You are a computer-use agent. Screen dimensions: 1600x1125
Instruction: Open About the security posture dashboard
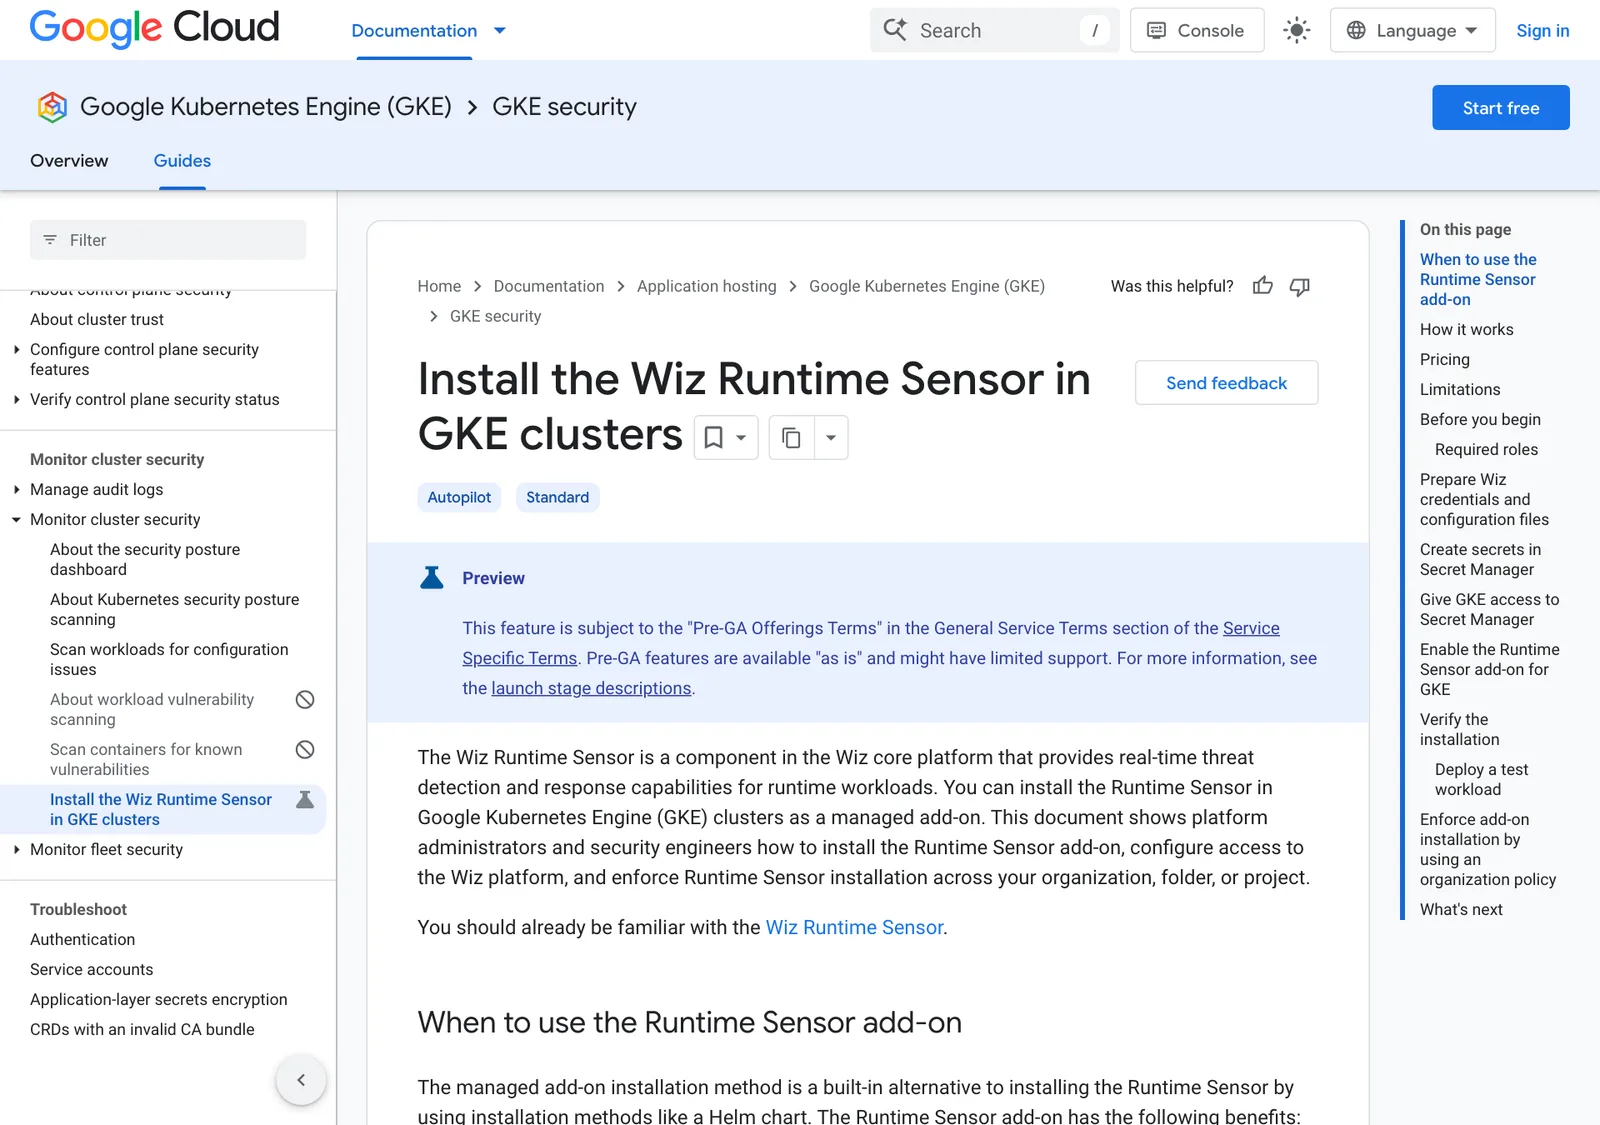coord(145,559)
